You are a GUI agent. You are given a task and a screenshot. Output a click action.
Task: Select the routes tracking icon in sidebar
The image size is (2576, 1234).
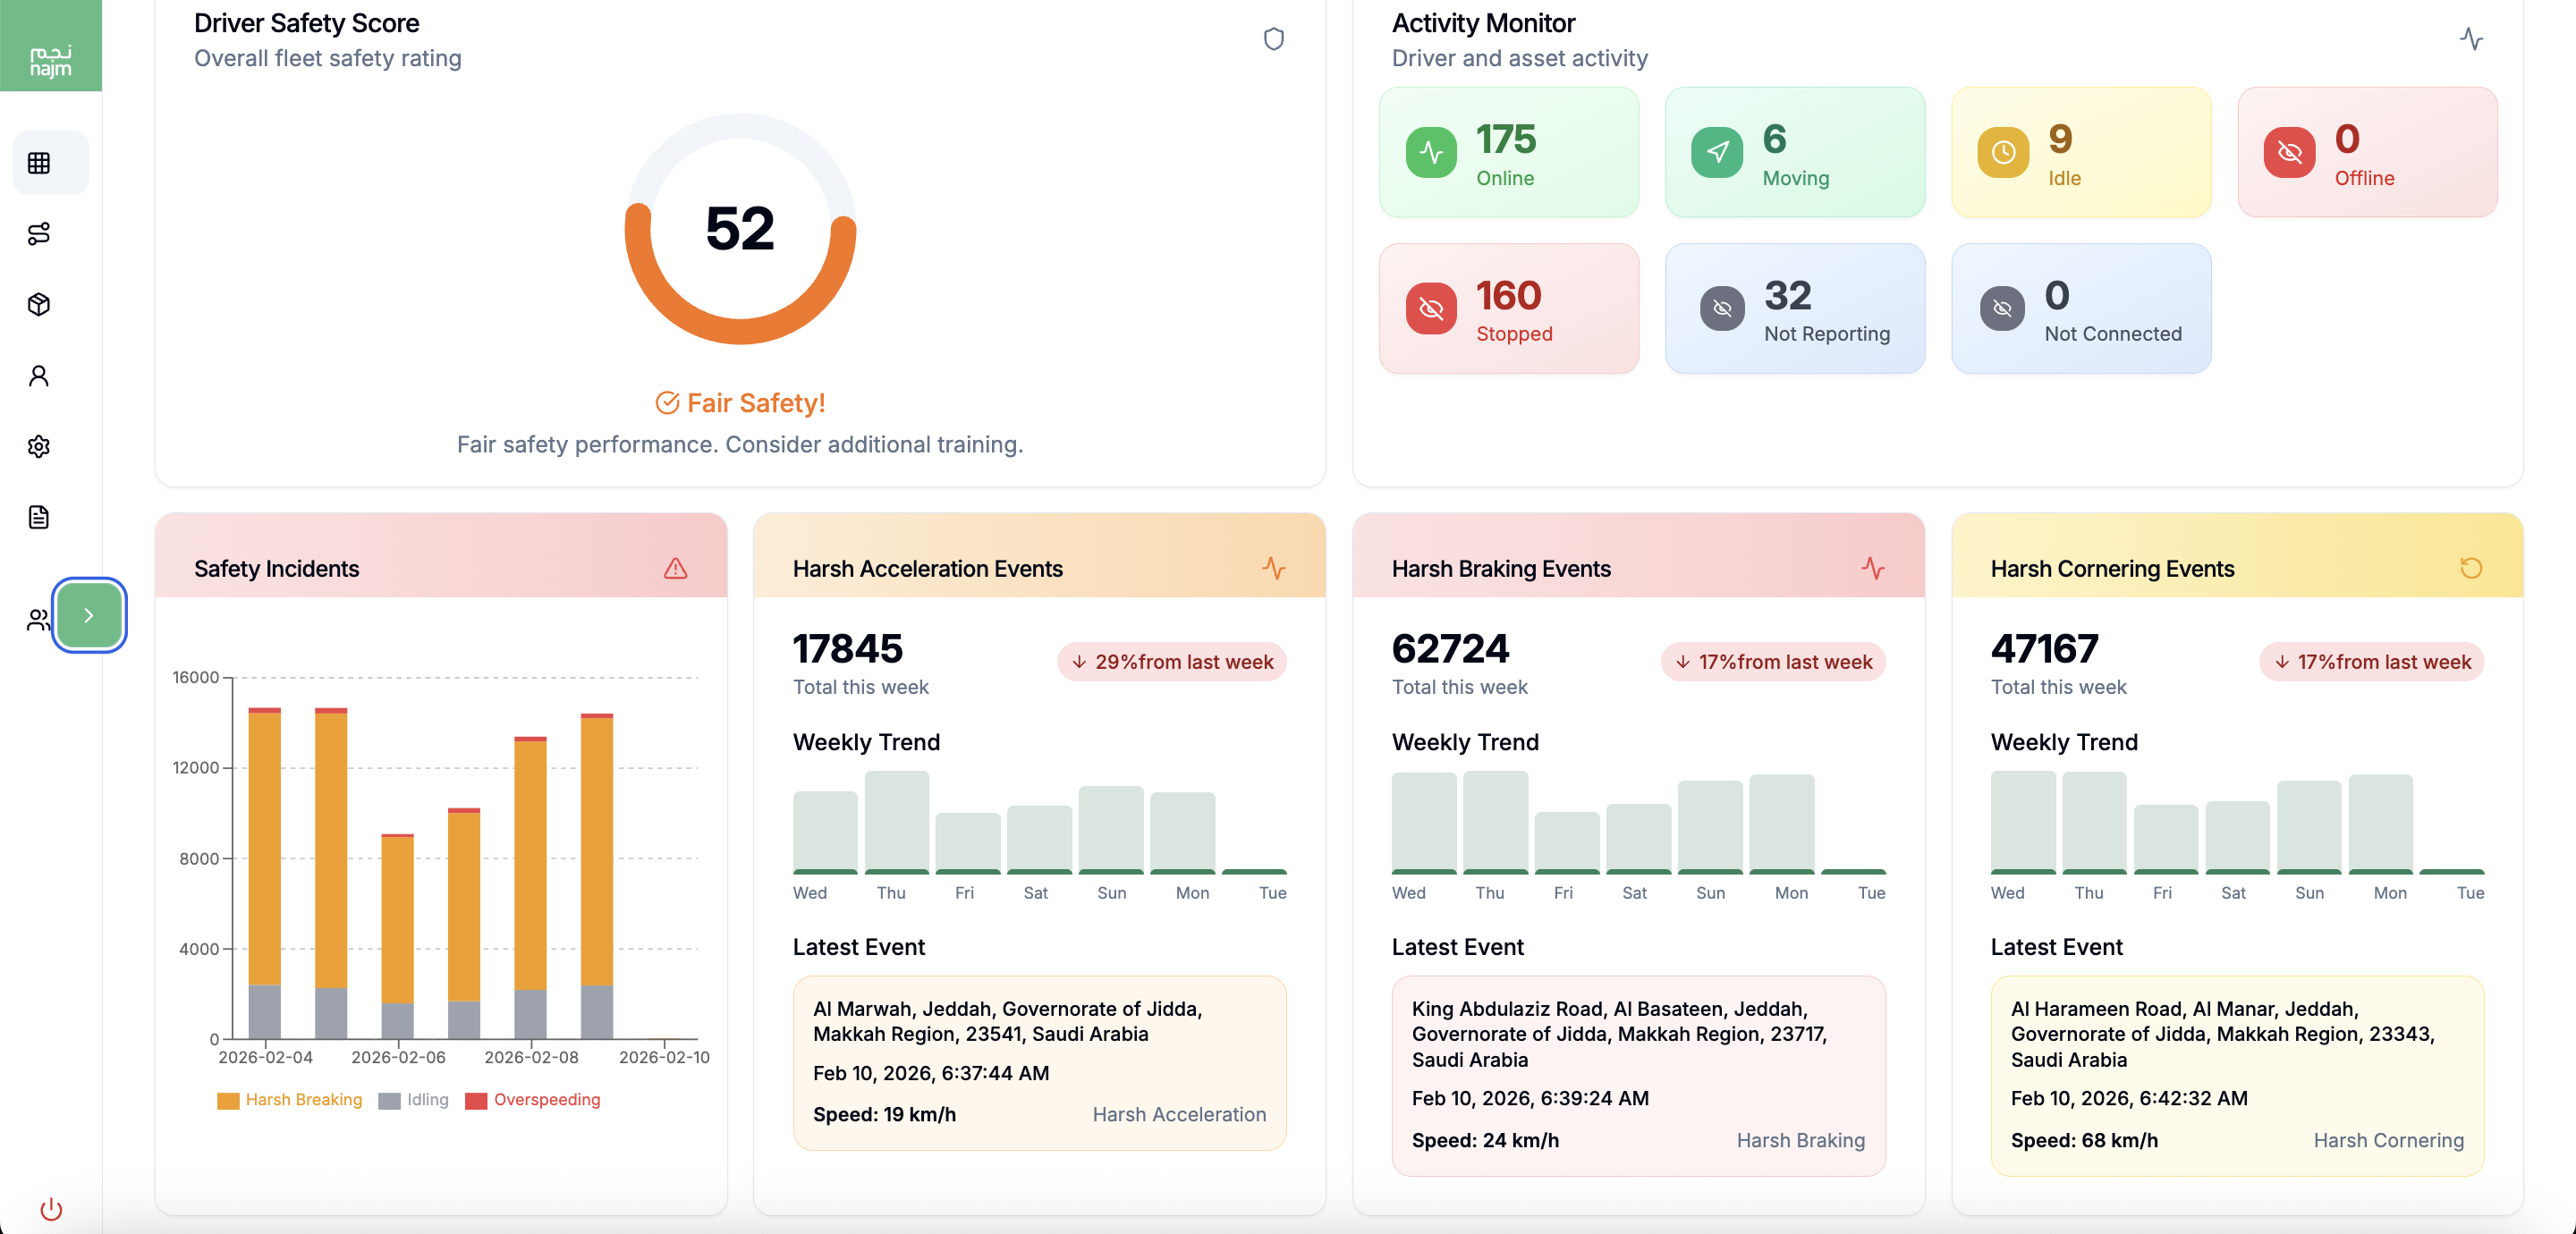38,234
